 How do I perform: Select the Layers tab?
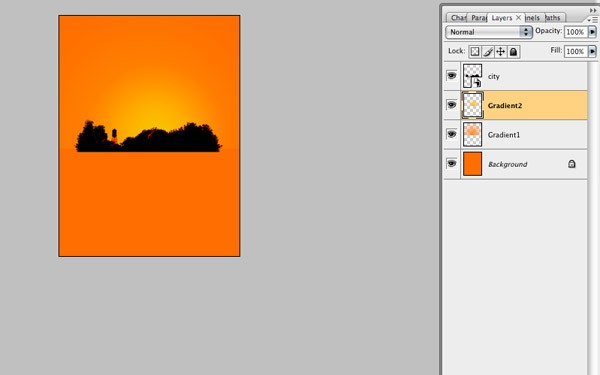[x=502, y=18]
